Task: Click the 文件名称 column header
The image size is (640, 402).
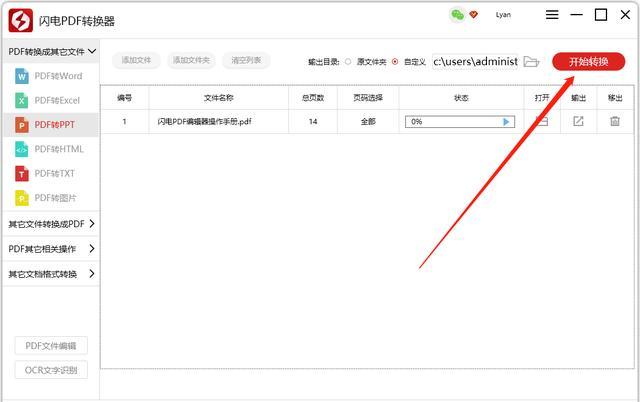Action: (x=219, y=98)
